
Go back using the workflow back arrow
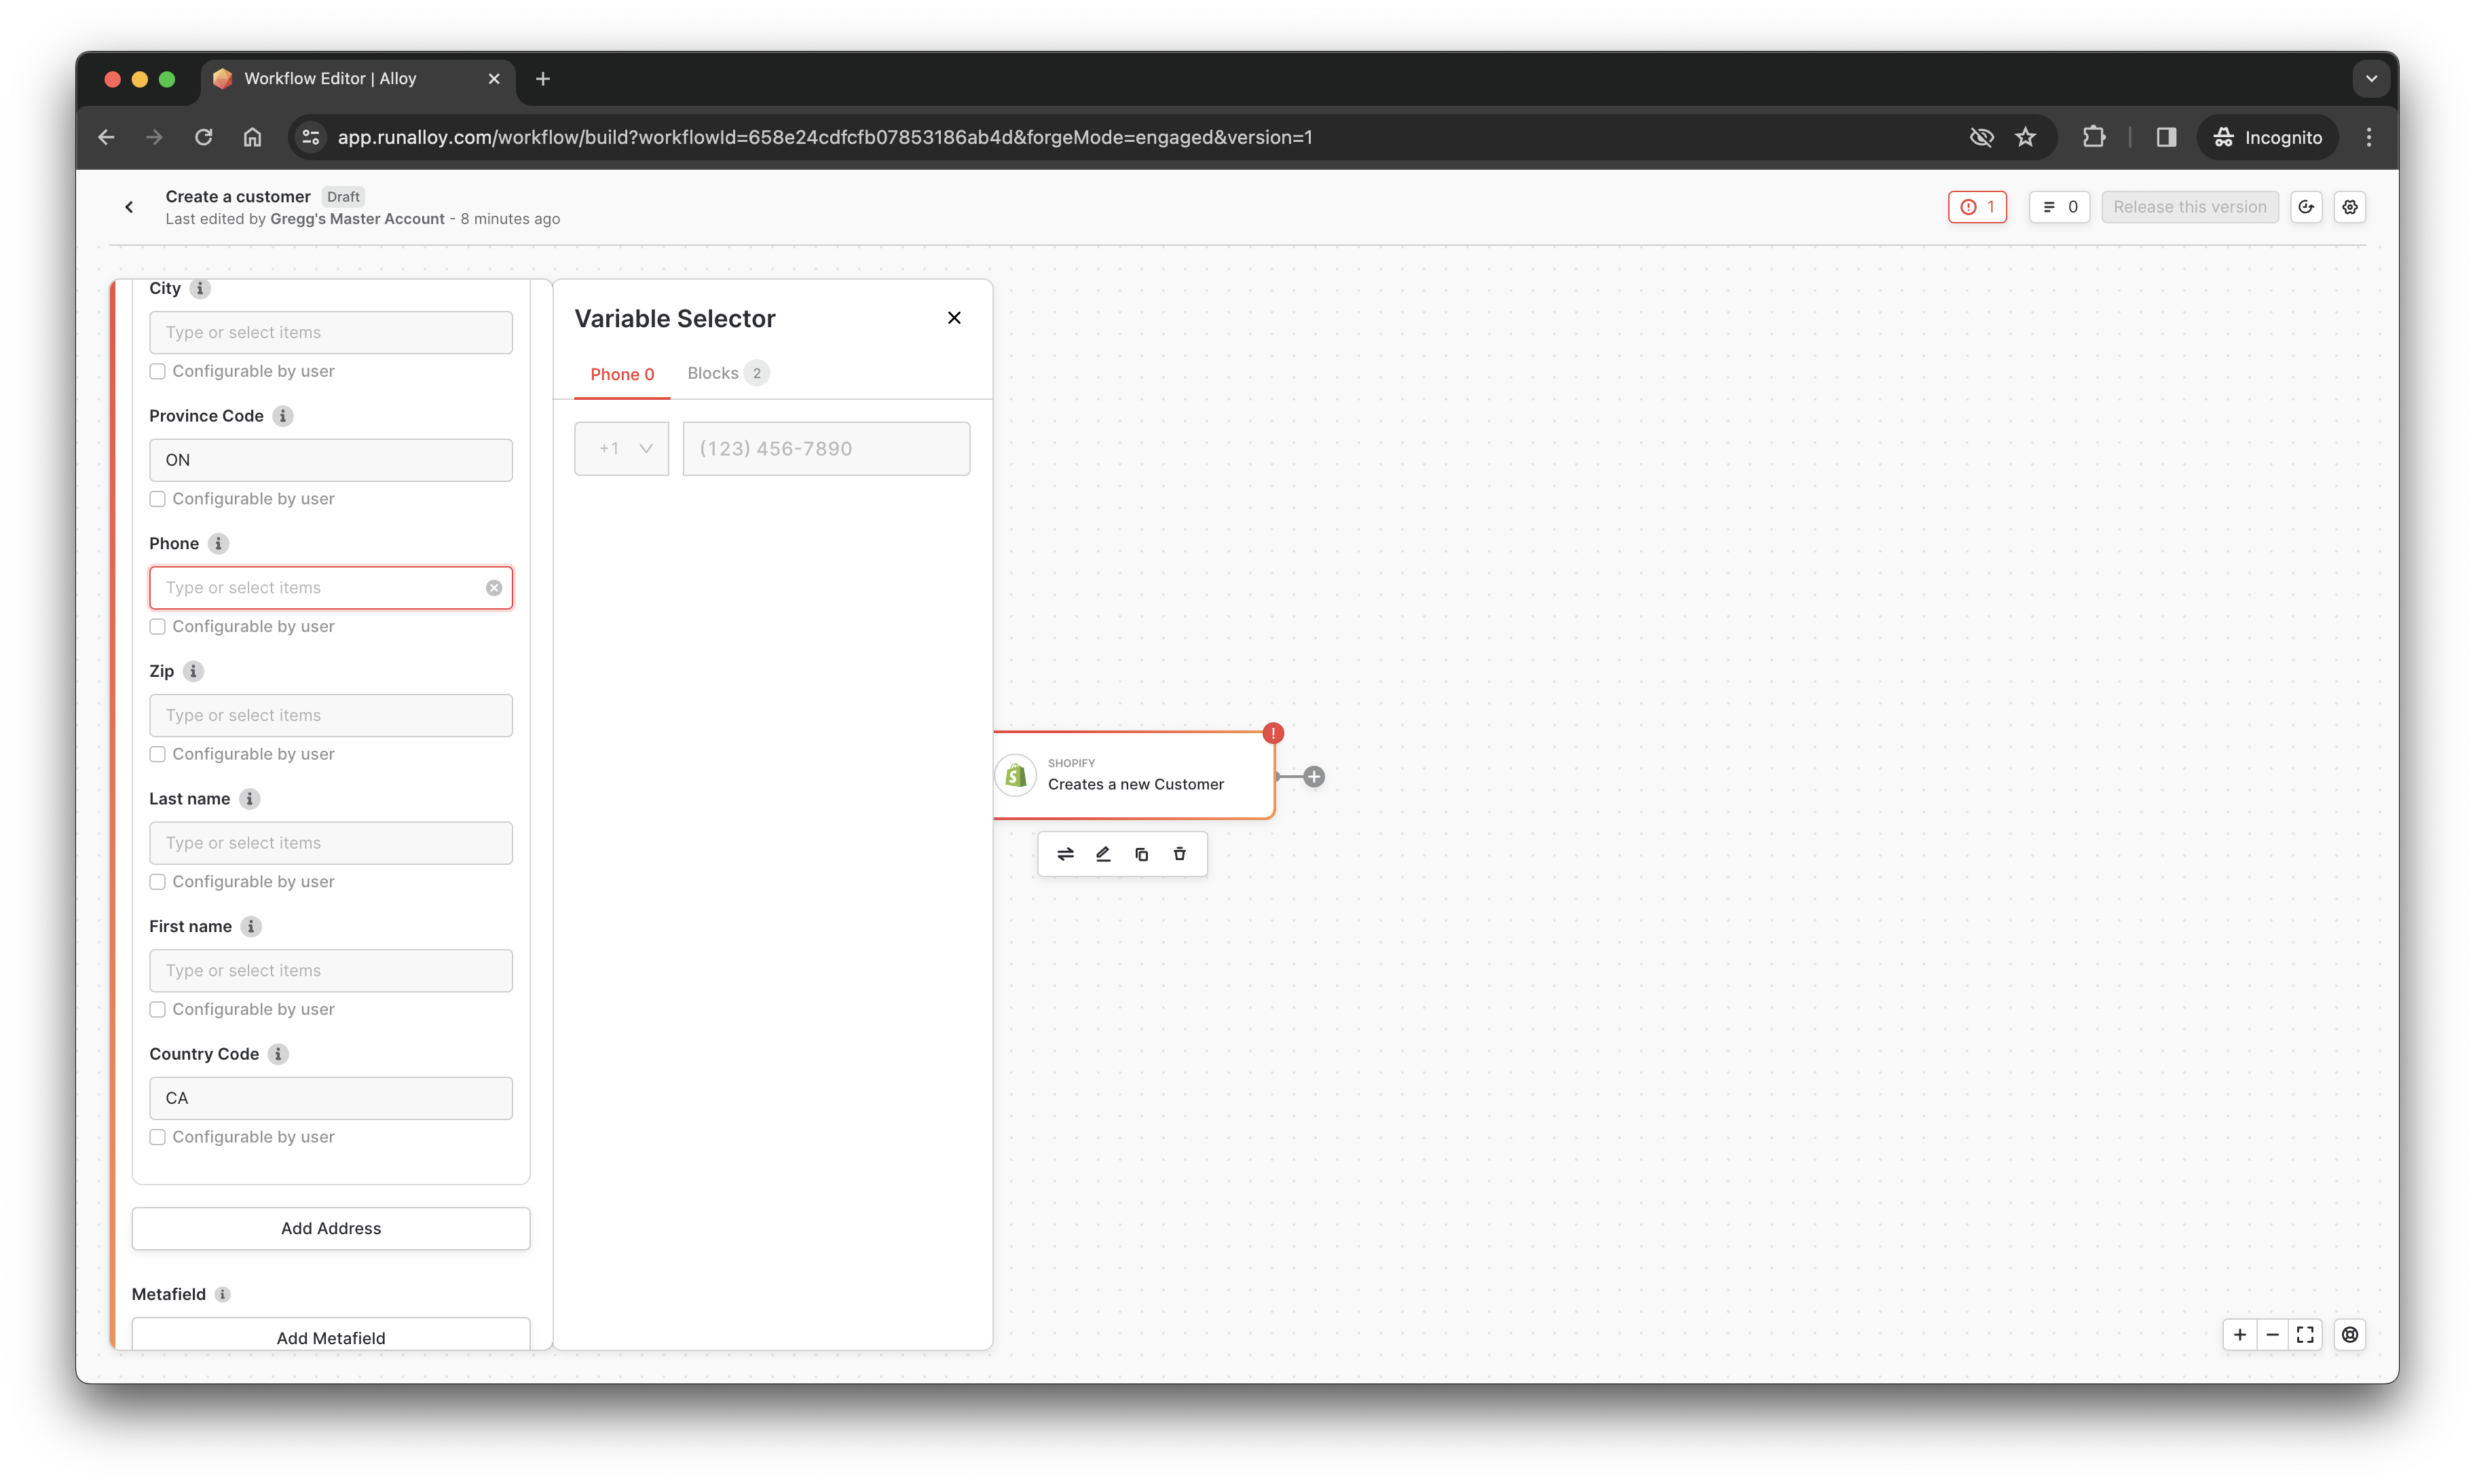coord(129,207)
